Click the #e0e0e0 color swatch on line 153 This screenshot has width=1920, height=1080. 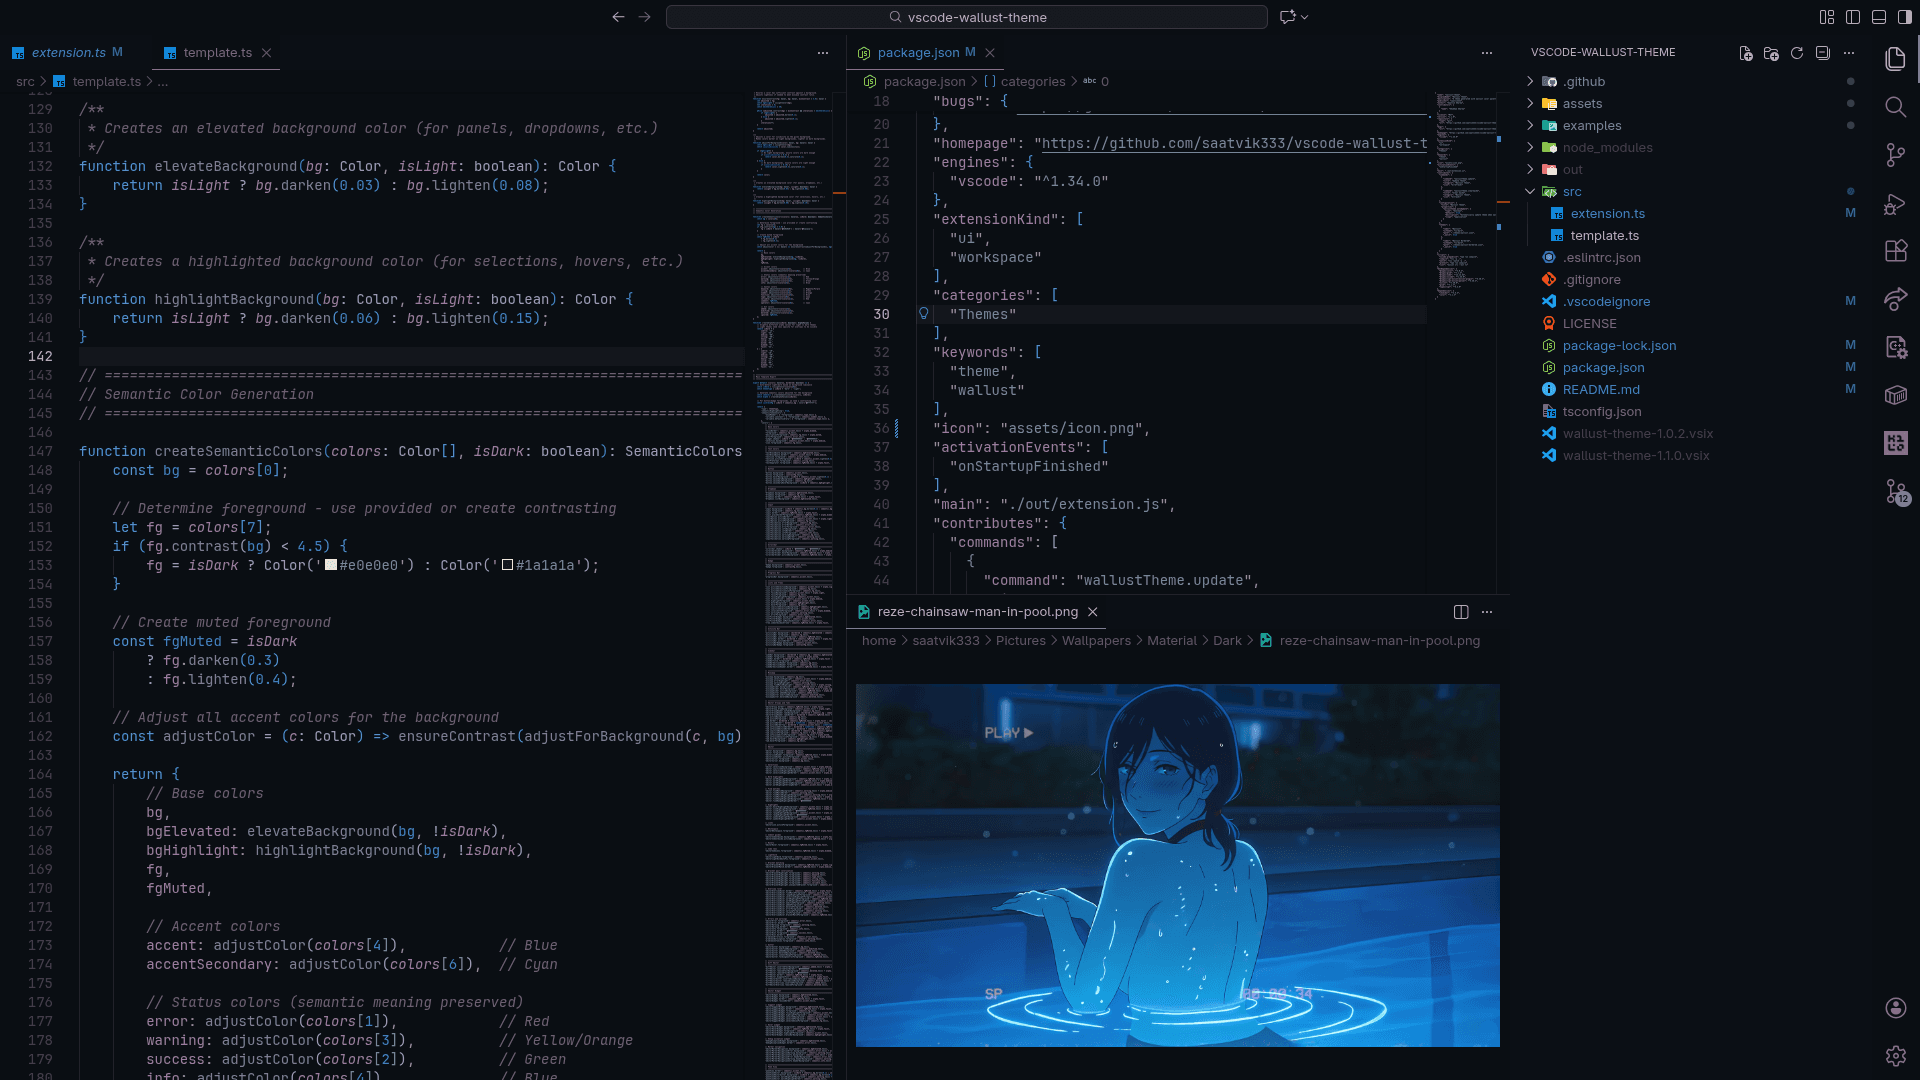pos(330,565)
